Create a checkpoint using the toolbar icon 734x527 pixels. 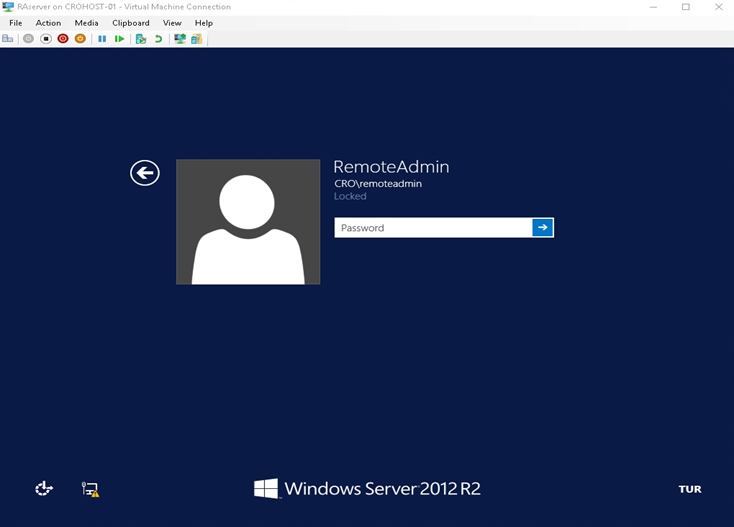click(141, 39)
